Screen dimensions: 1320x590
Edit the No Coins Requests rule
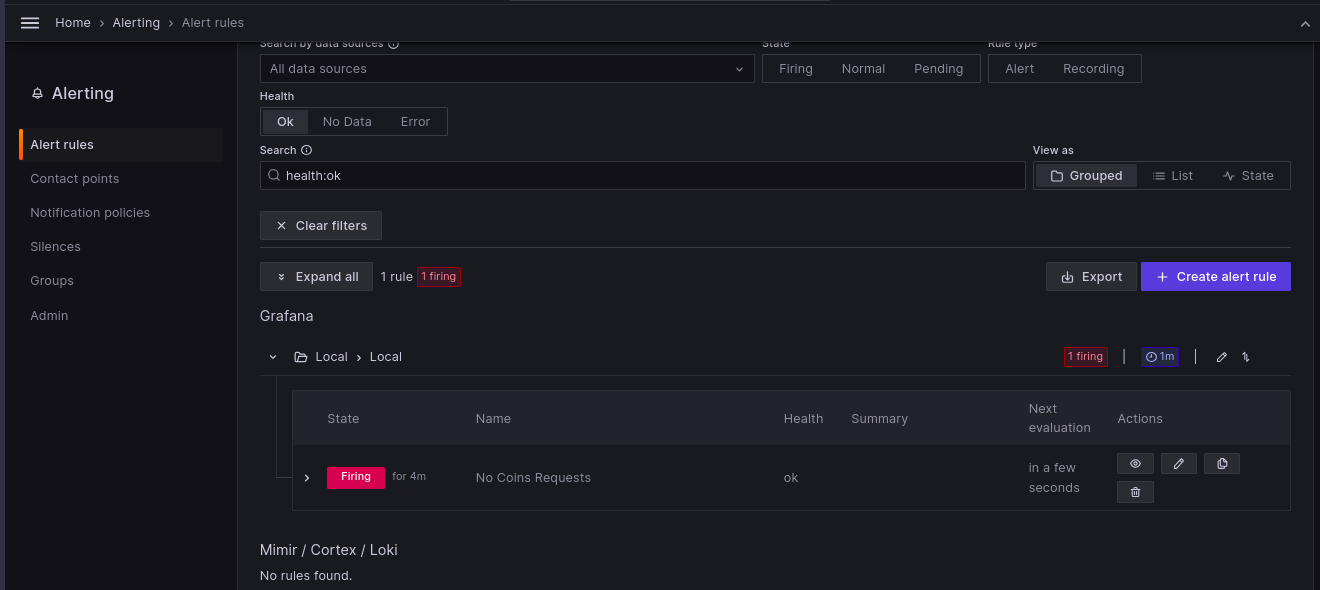pyautogui.click(x=1179, y=464)
